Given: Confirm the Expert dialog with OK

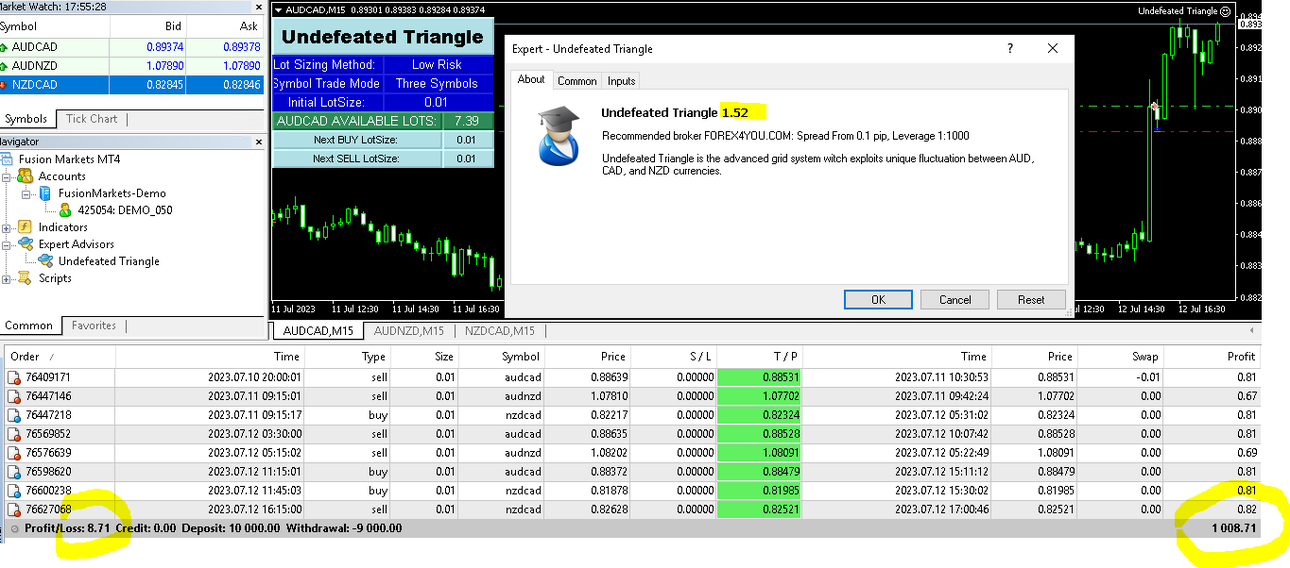Looking at the screenshot, I should click(x=878, y=299).
